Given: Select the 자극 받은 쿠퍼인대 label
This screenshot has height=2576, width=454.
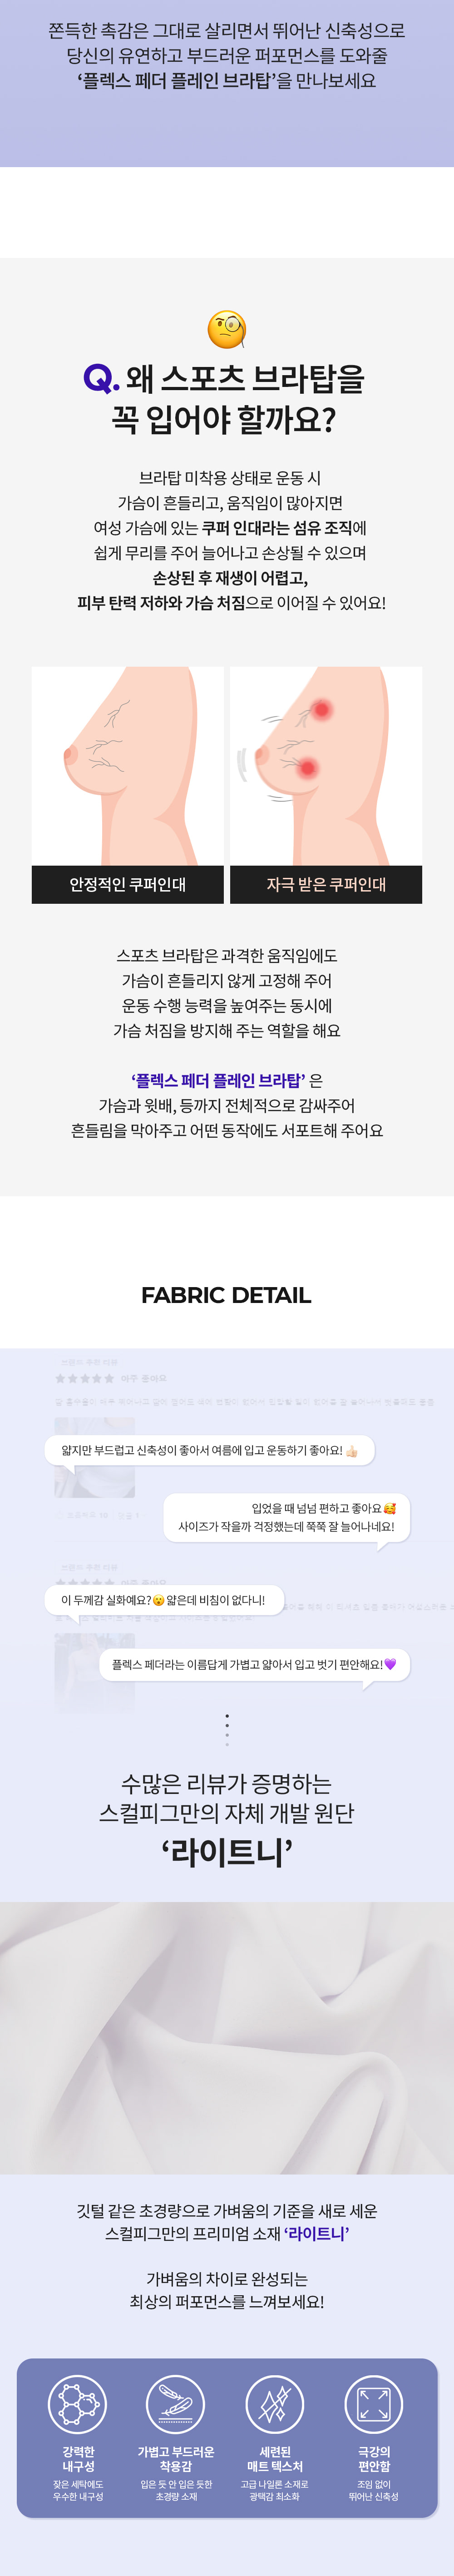Looking at the screenshot, I should click(326, 884).
